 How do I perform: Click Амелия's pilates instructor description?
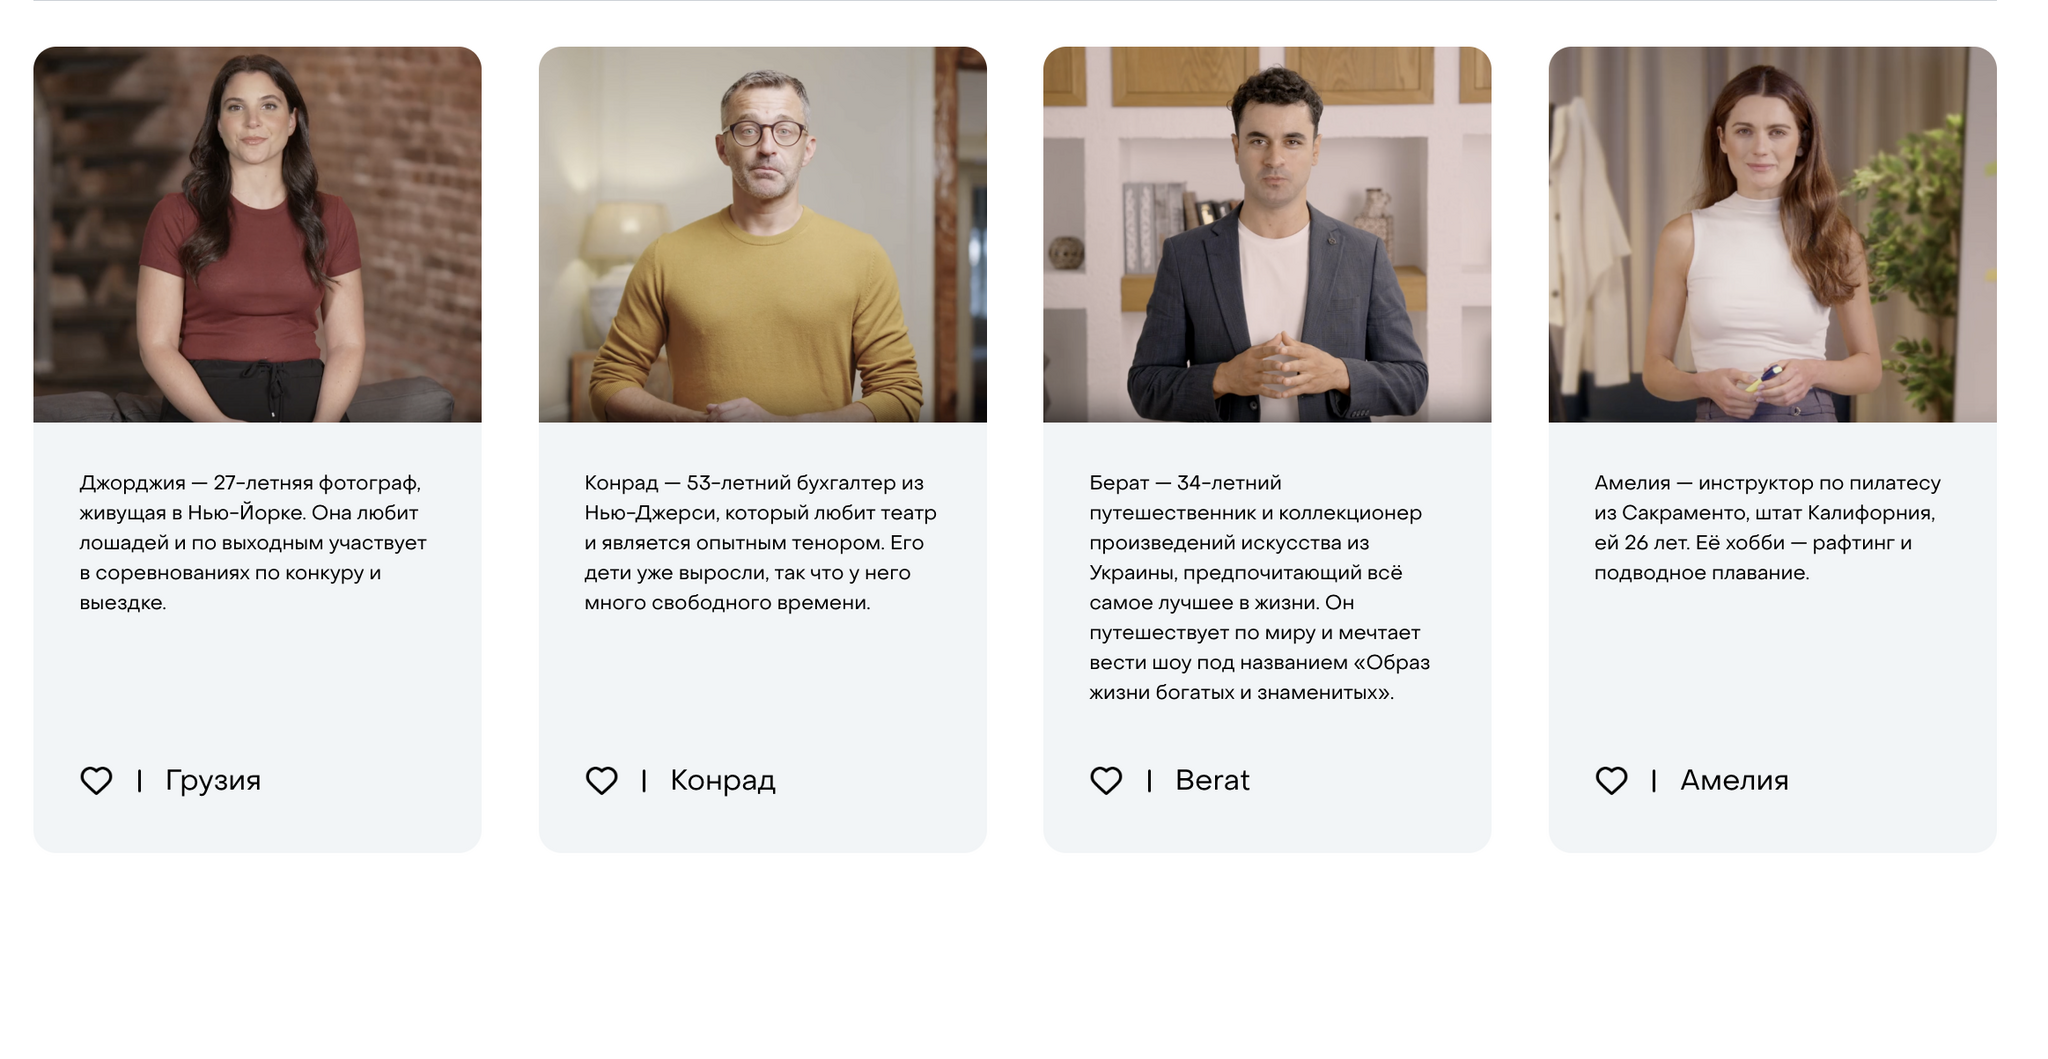coord(1767,528)
